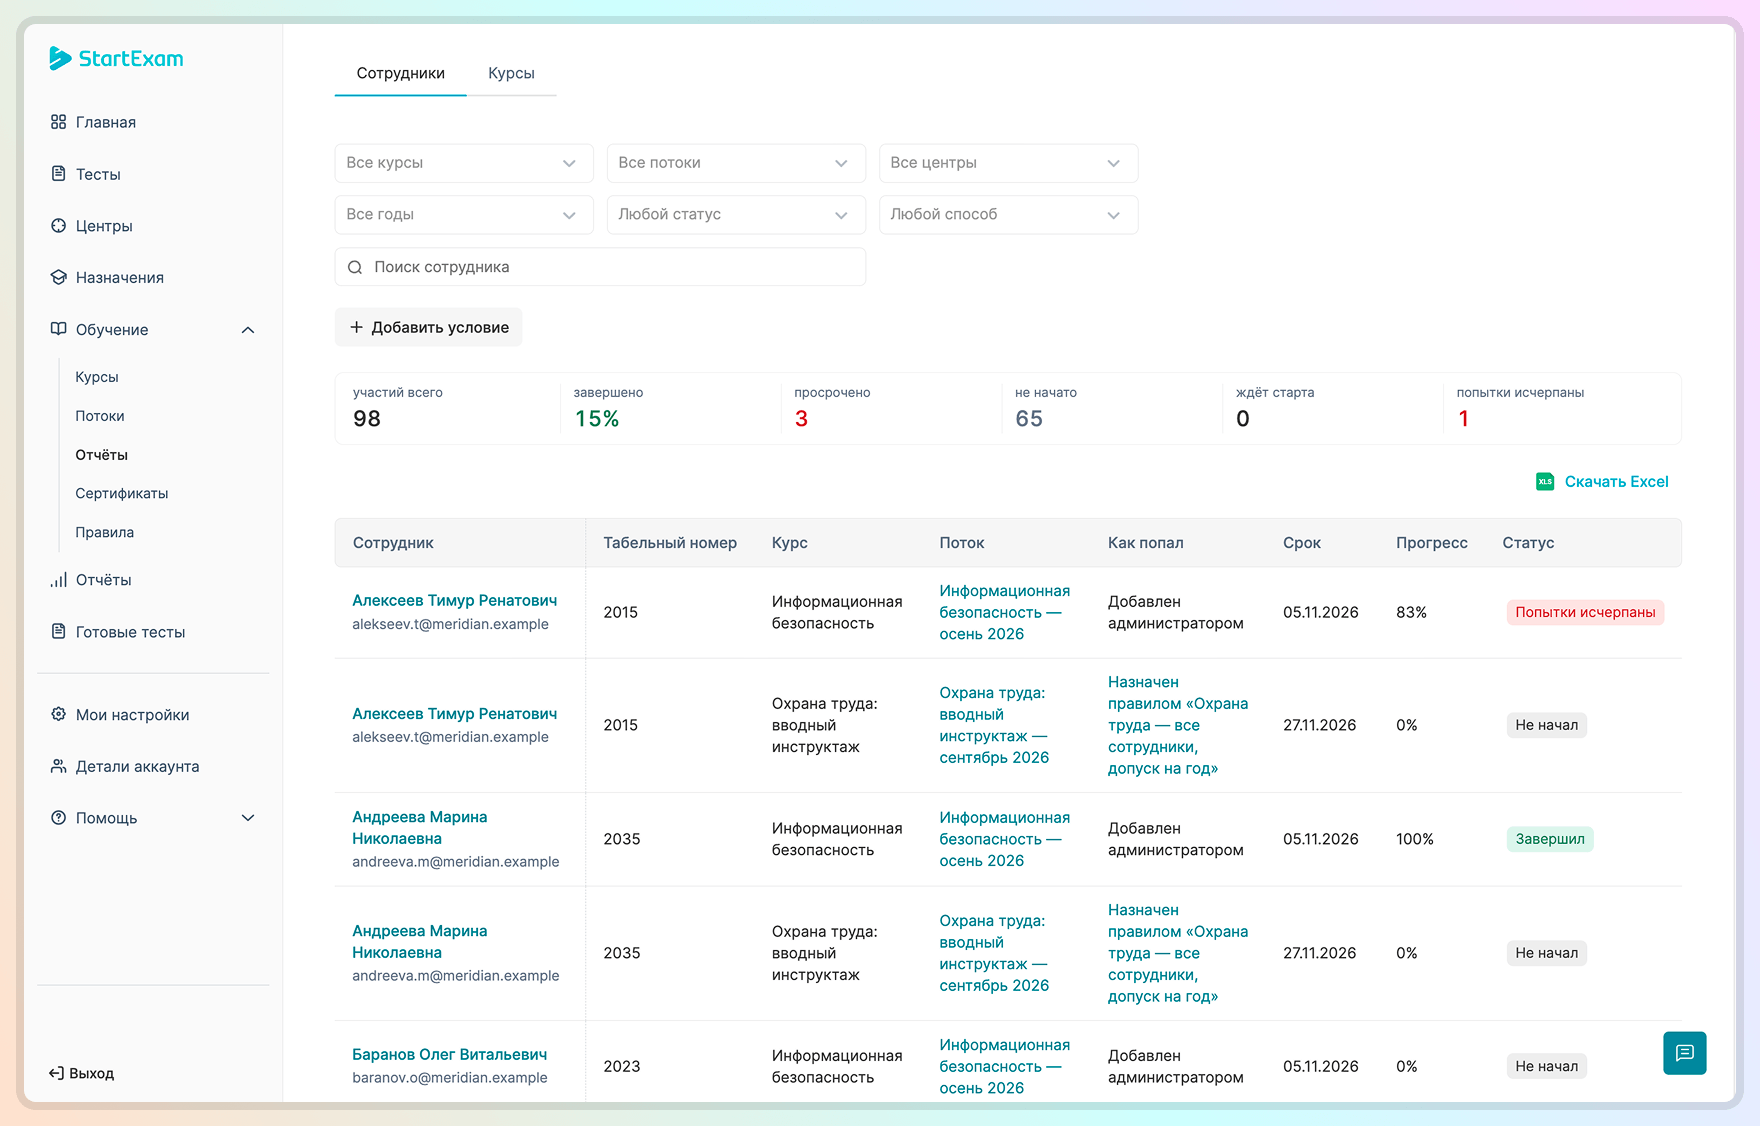Screen dimensions: 1760x1126
Task: Click the bar-chart icon next to Отчёты
Action: 59,580
